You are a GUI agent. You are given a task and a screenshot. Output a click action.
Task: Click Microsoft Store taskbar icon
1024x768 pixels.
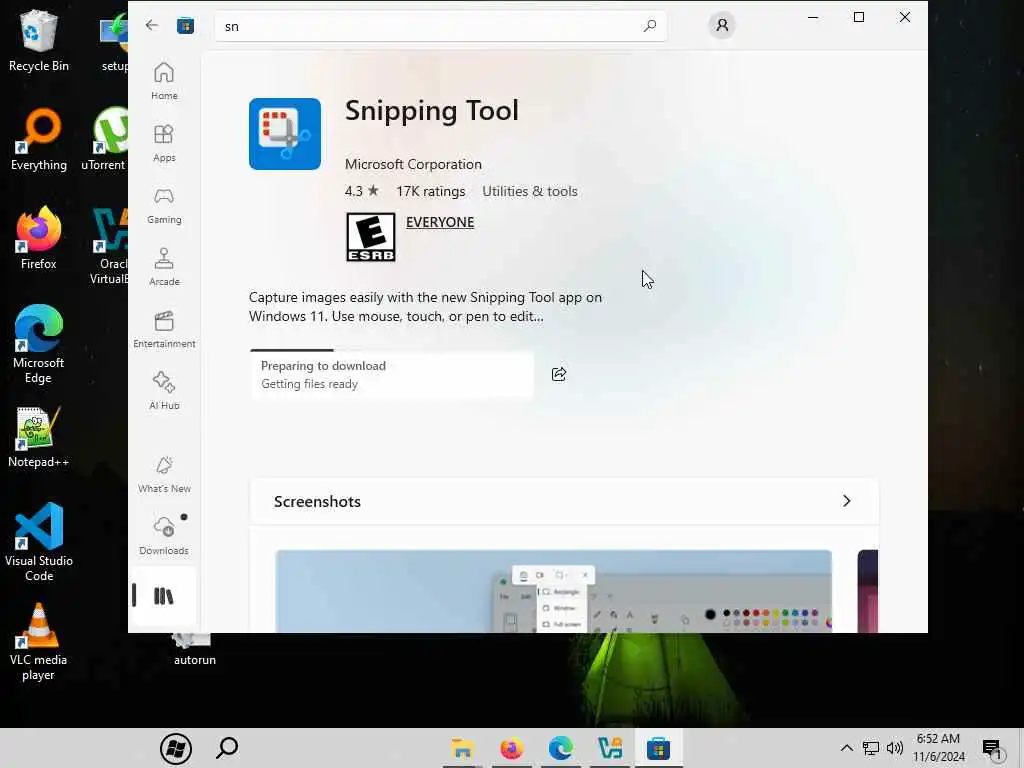coord(658,748)
